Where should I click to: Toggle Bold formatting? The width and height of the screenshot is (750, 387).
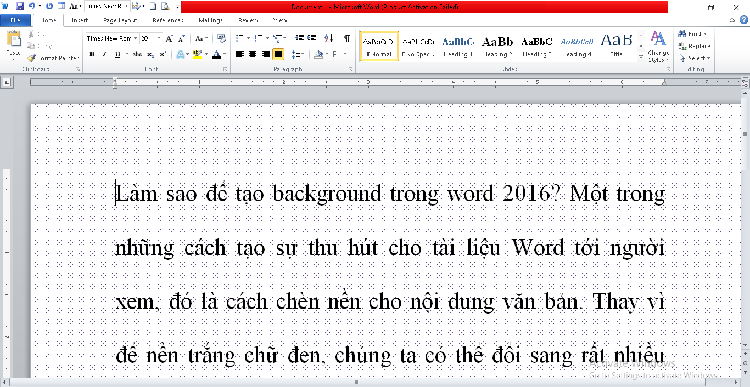[x=92, y=54]
